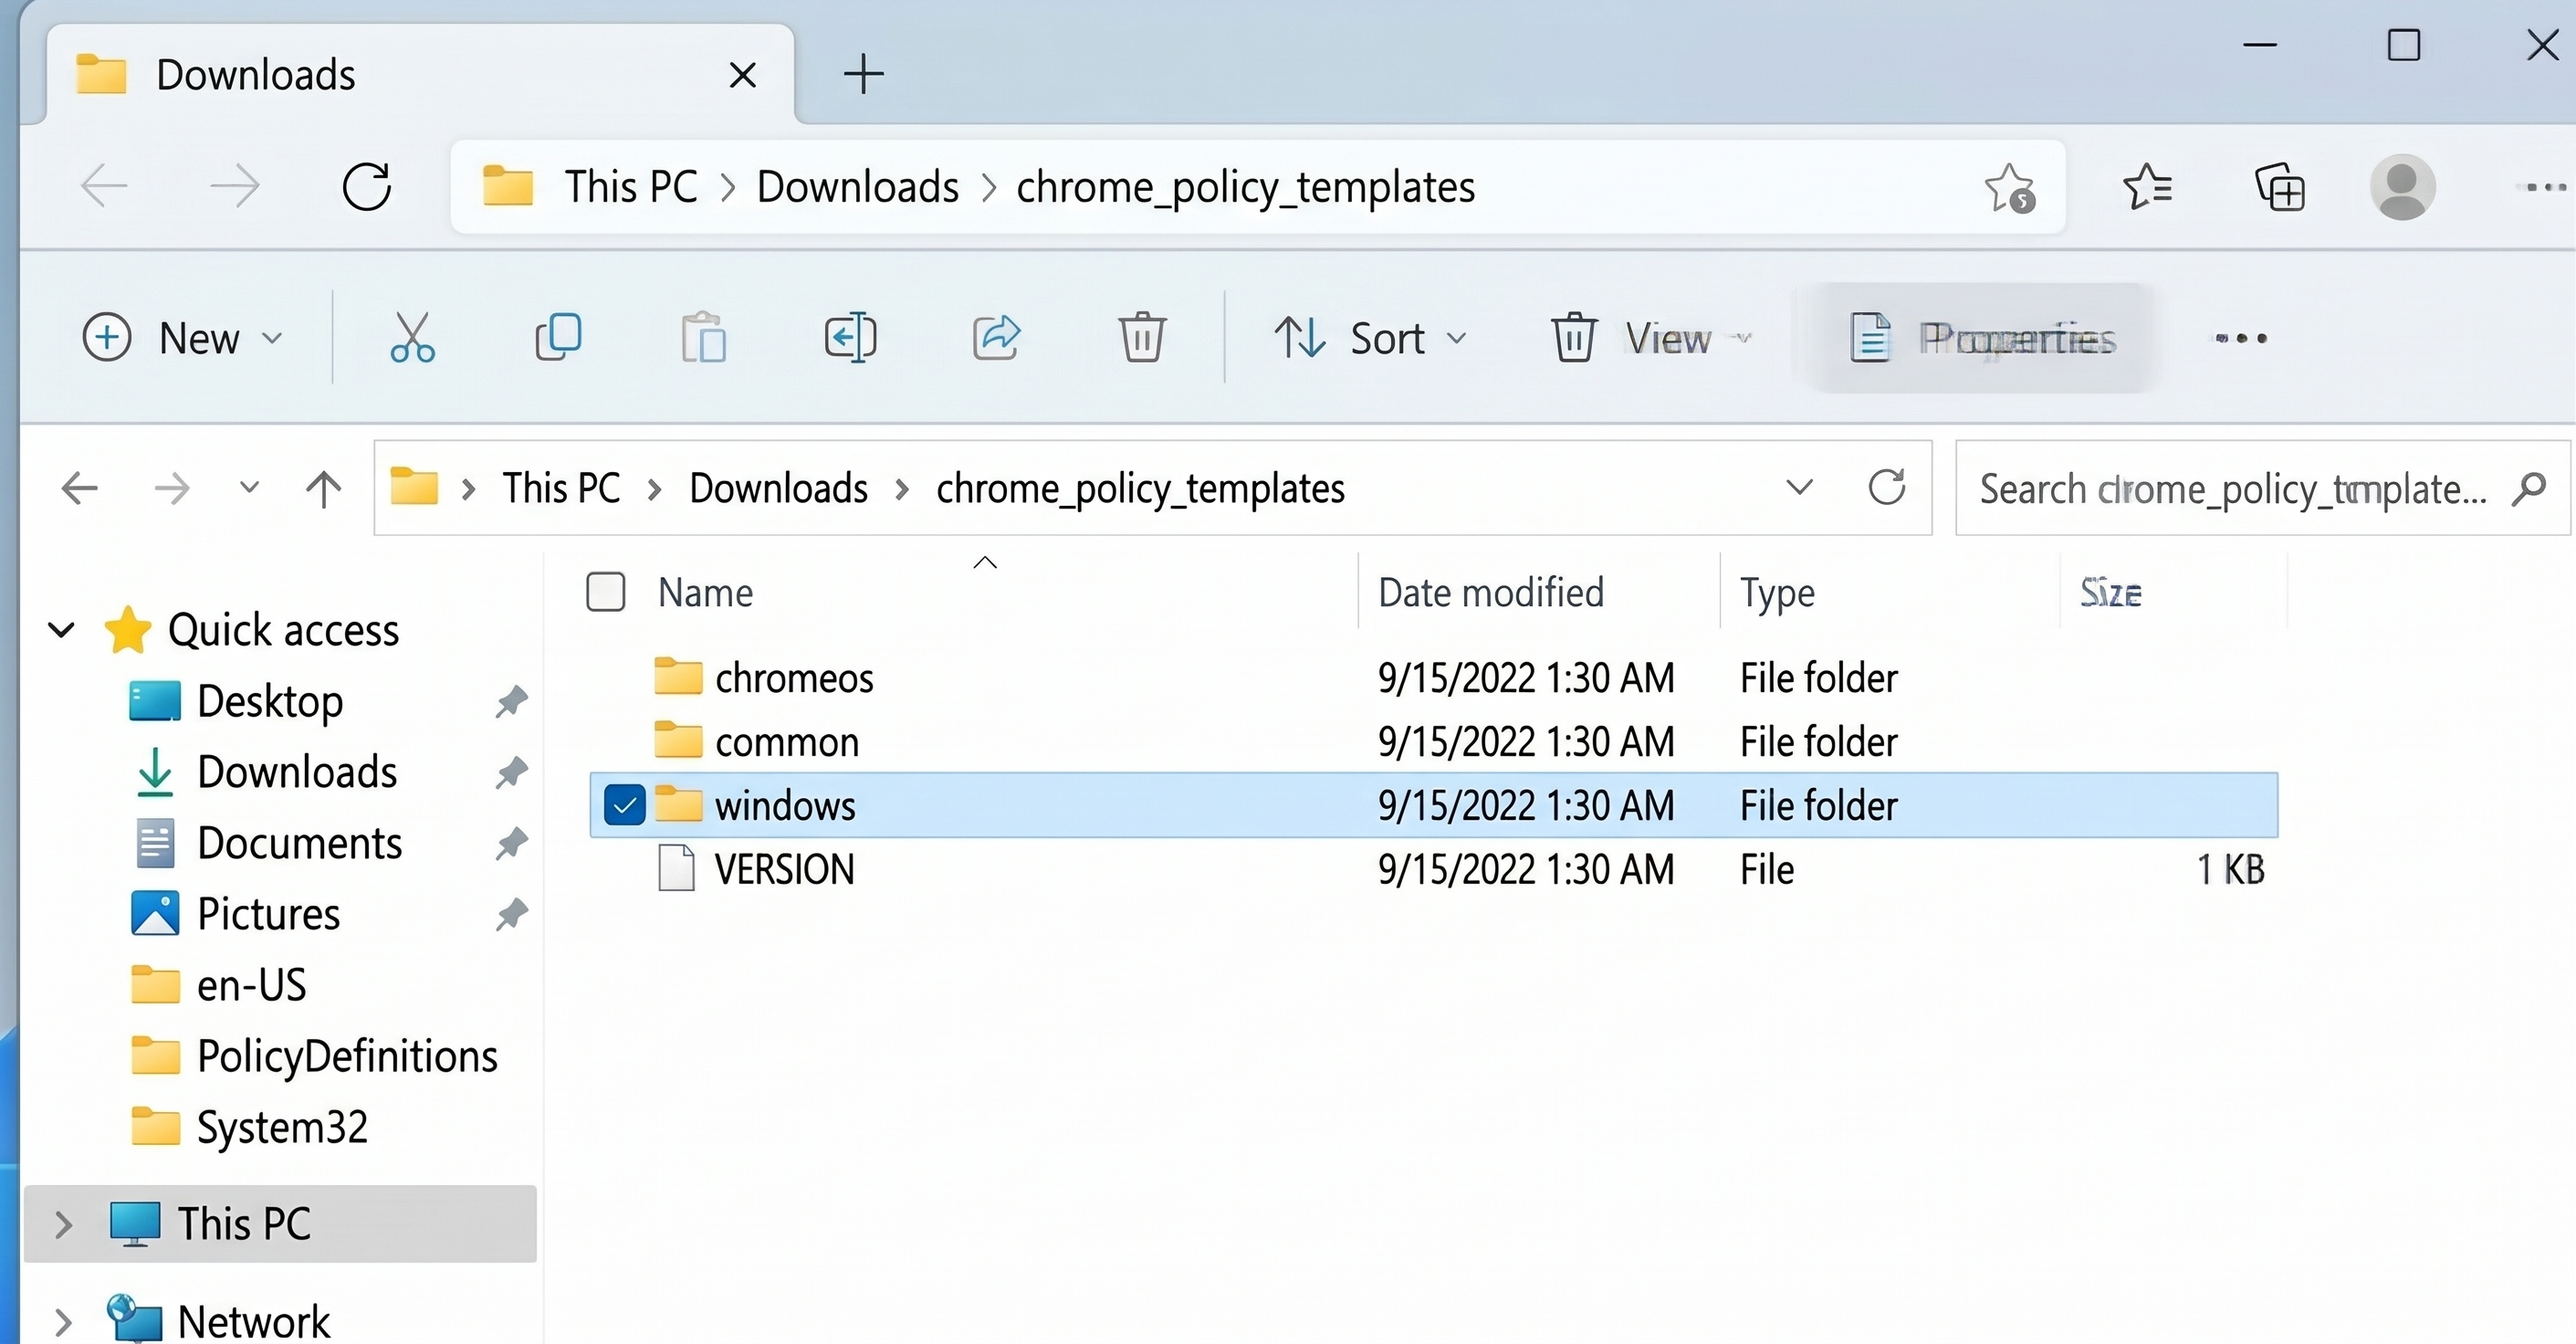Click explorer back arrow beside address bar
This screenshot has width=2576, height=1344.
(79, 488)
